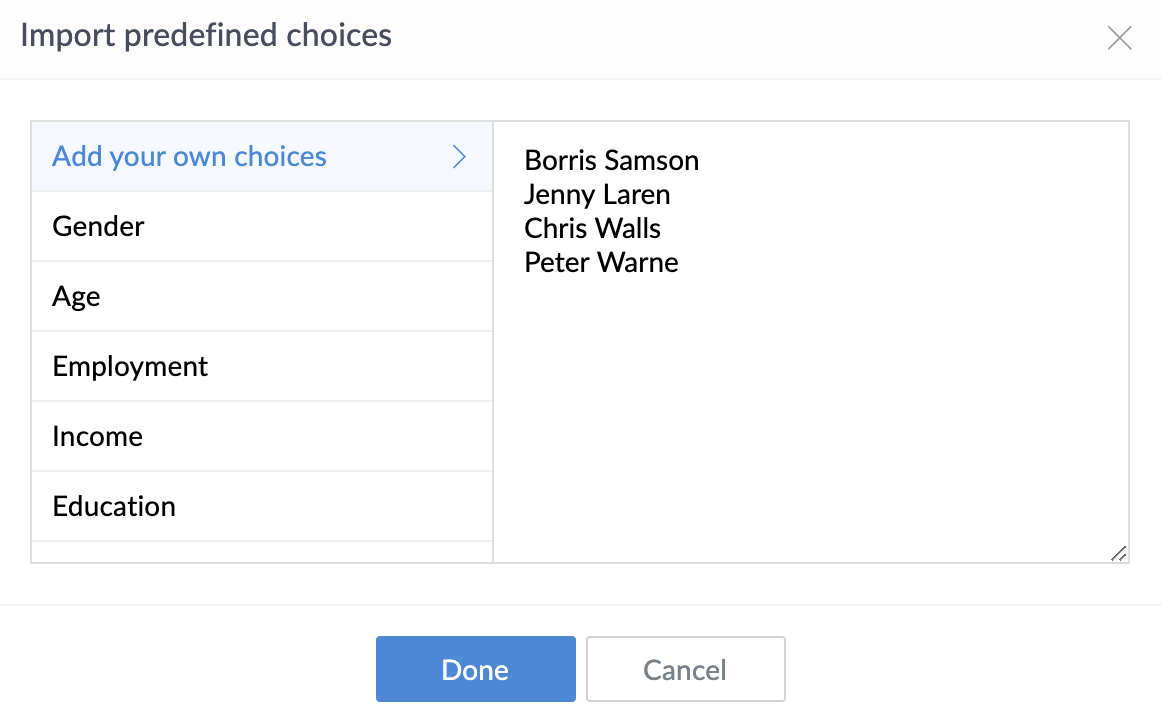Select the Add your own choices option
The width and height of the screenshot is (1162, 724).
tap(190, 157)
